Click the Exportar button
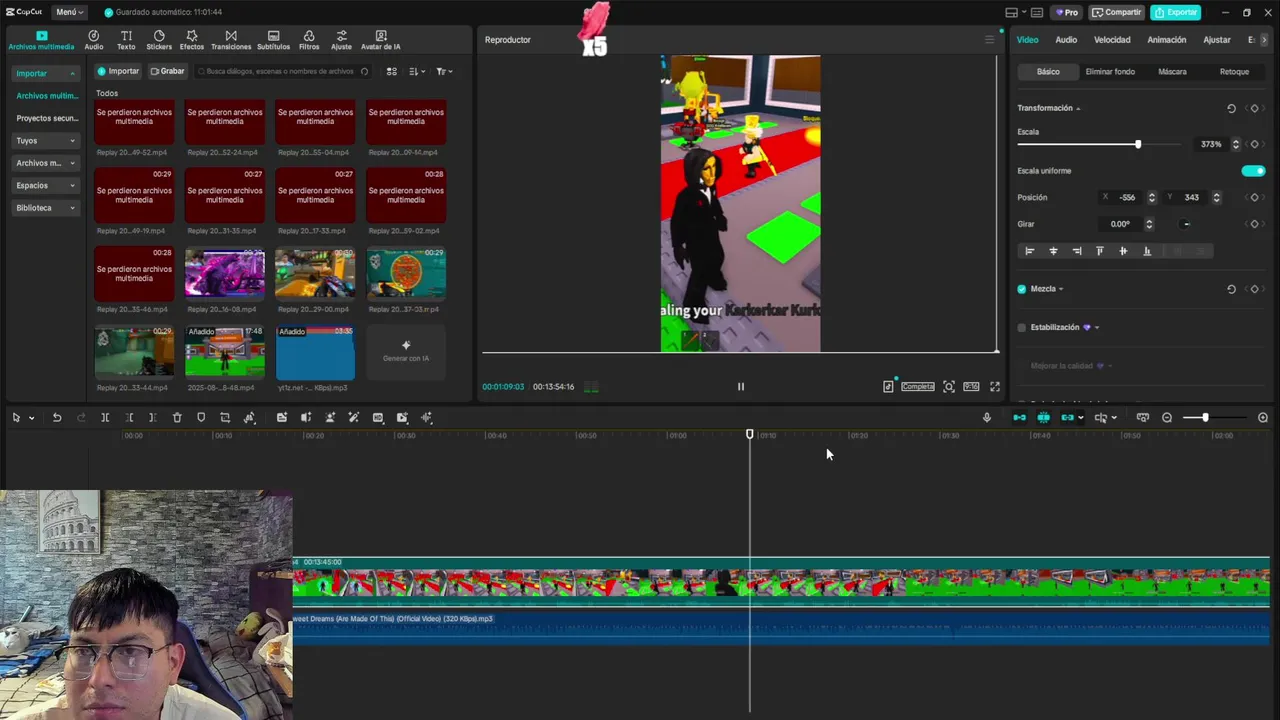This screenshot has width=1280, height=720. 1176,12
